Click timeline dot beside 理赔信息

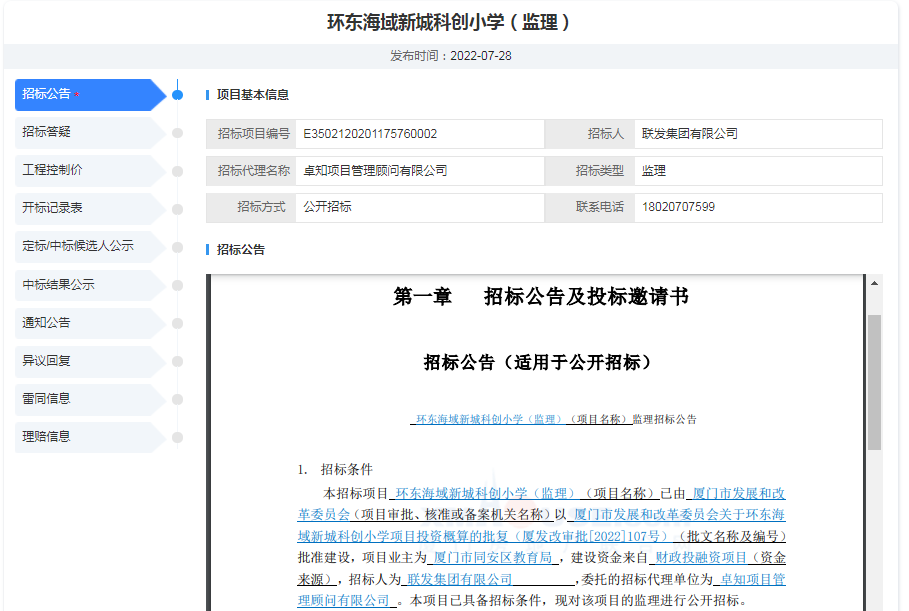point(178,437)
